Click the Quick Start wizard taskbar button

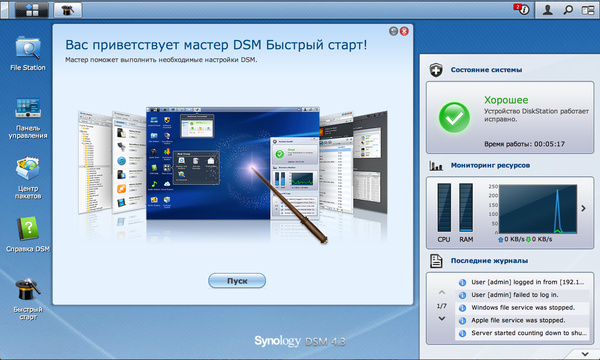point(68,10)
